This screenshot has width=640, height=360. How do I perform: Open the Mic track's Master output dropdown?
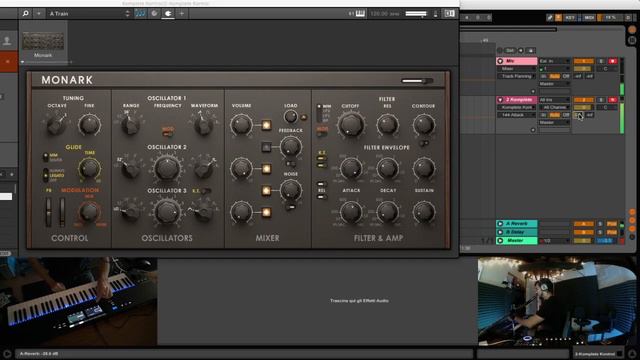554,84
